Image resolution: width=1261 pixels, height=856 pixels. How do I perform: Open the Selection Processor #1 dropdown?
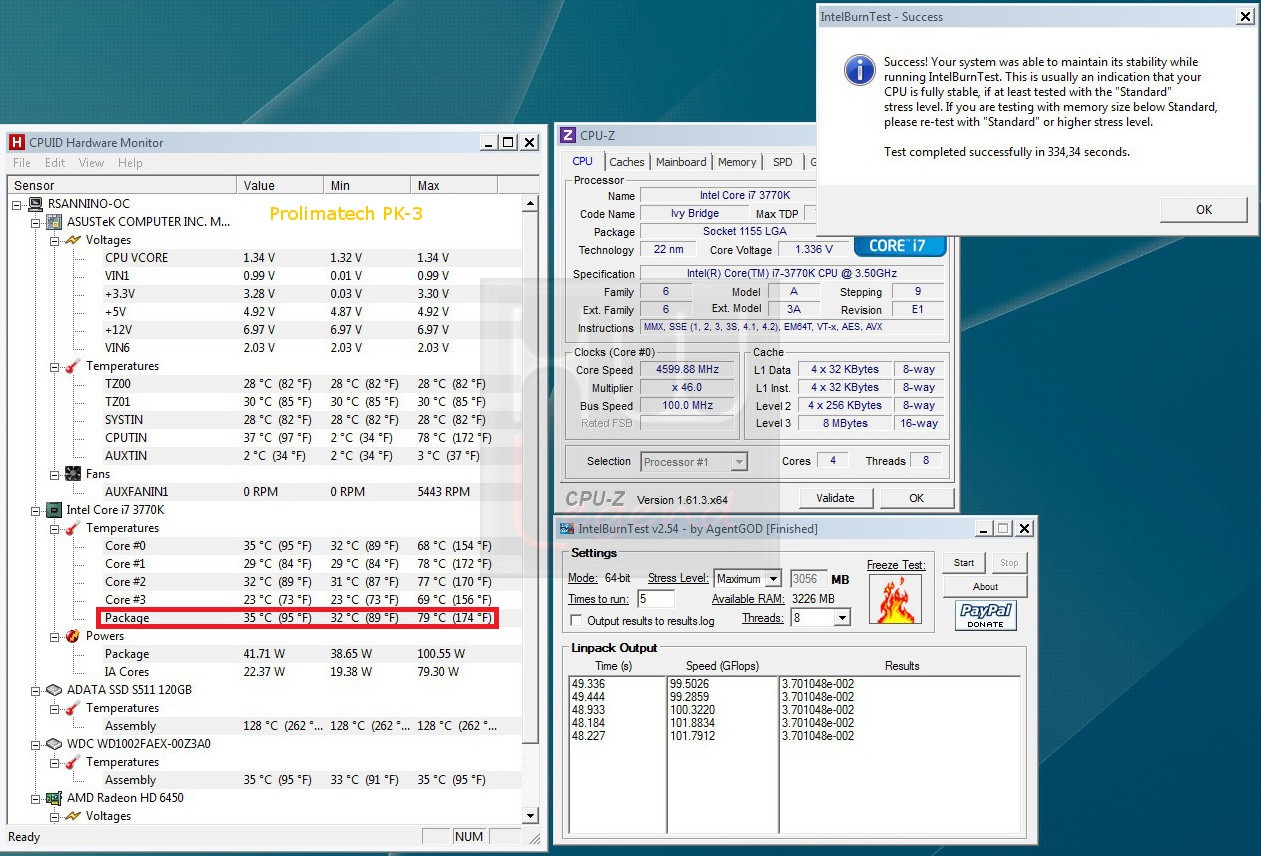point(739,462)
